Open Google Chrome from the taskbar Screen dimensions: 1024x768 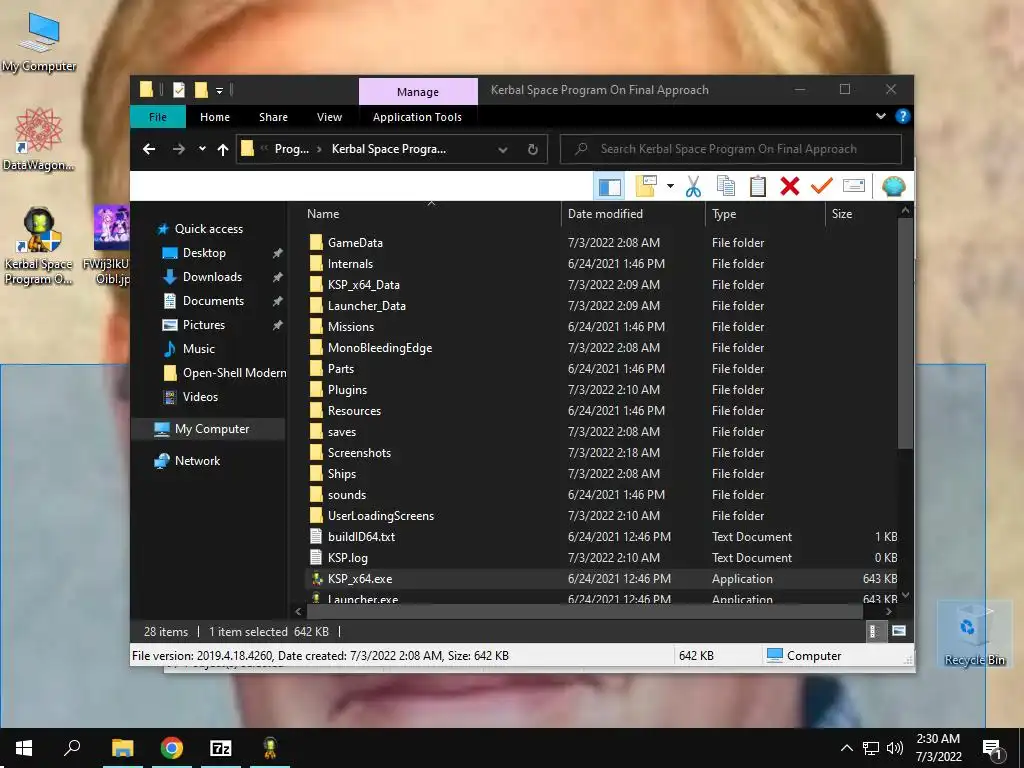172,748
